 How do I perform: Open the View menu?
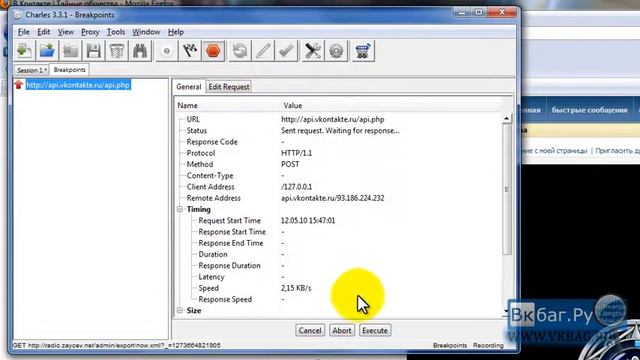coord(65,32)
